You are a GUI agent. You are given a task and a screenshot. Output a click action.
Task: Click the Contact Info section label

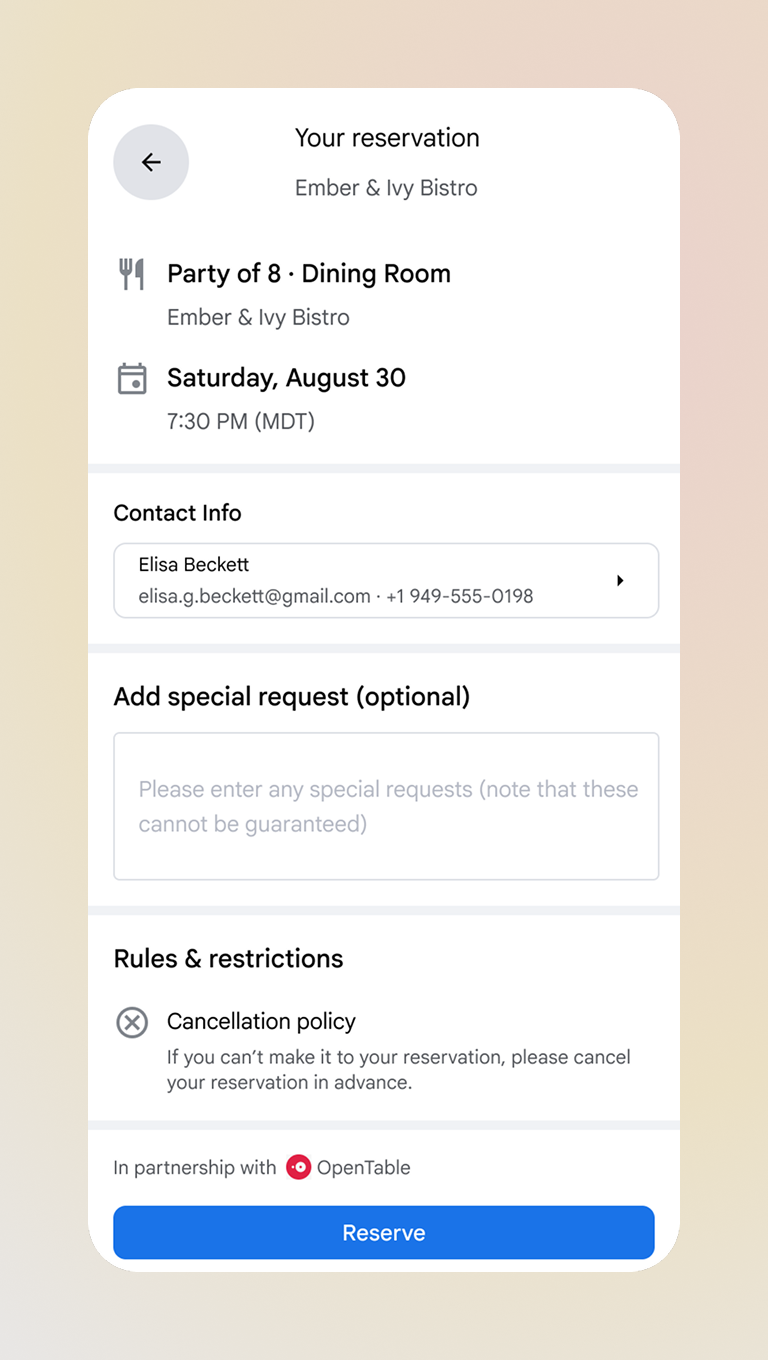[x=177, y=513]
